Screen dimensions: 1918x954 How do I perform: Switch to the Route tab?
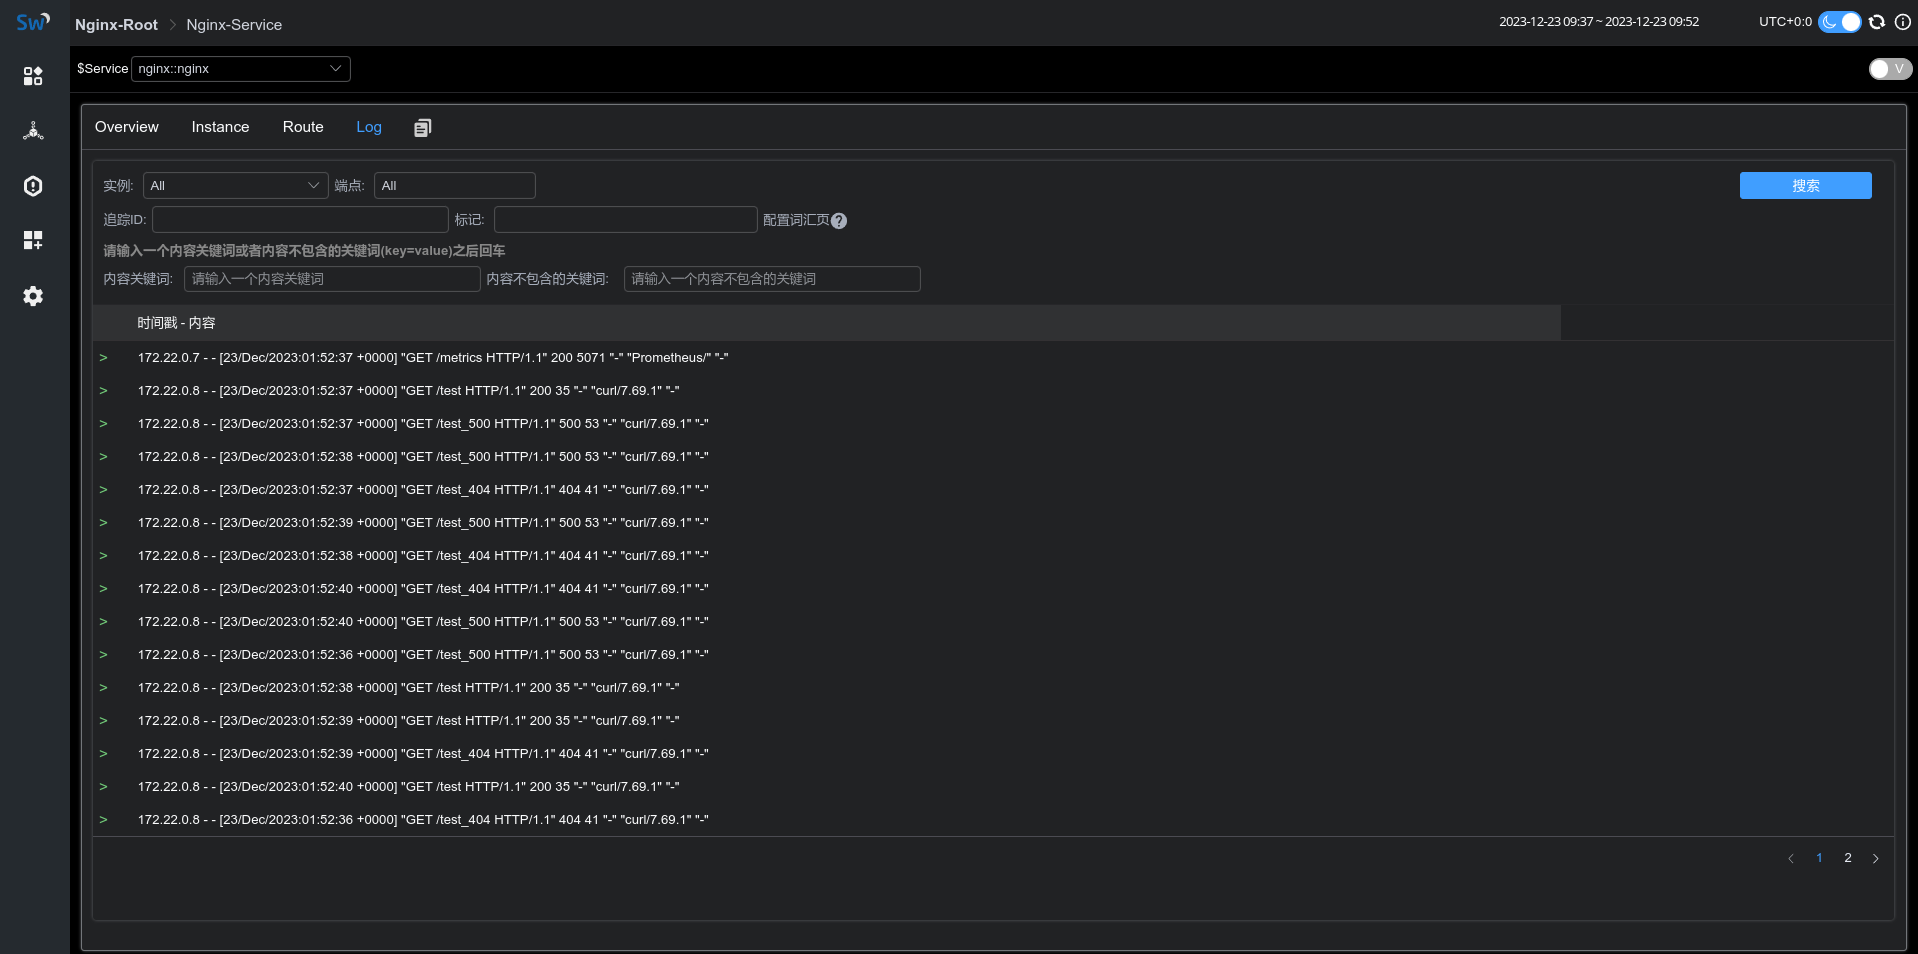(x=302, y=127)
